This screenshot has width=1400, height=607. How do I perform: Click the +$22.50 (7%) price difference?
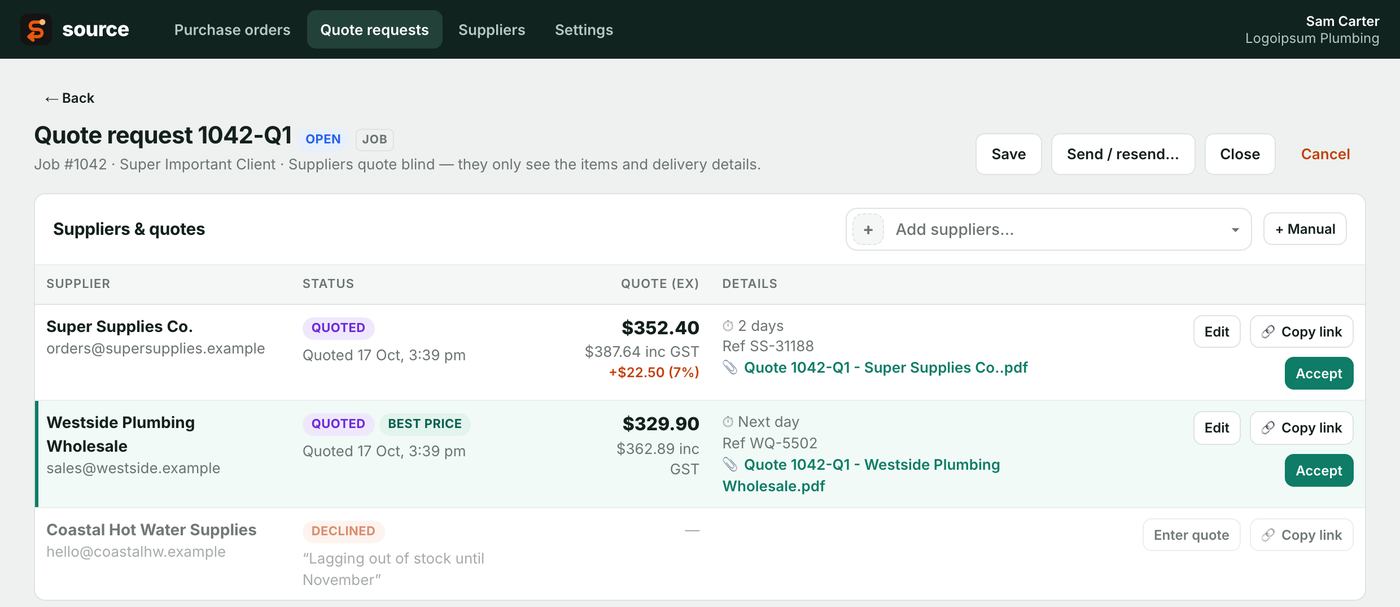[653, 372]
